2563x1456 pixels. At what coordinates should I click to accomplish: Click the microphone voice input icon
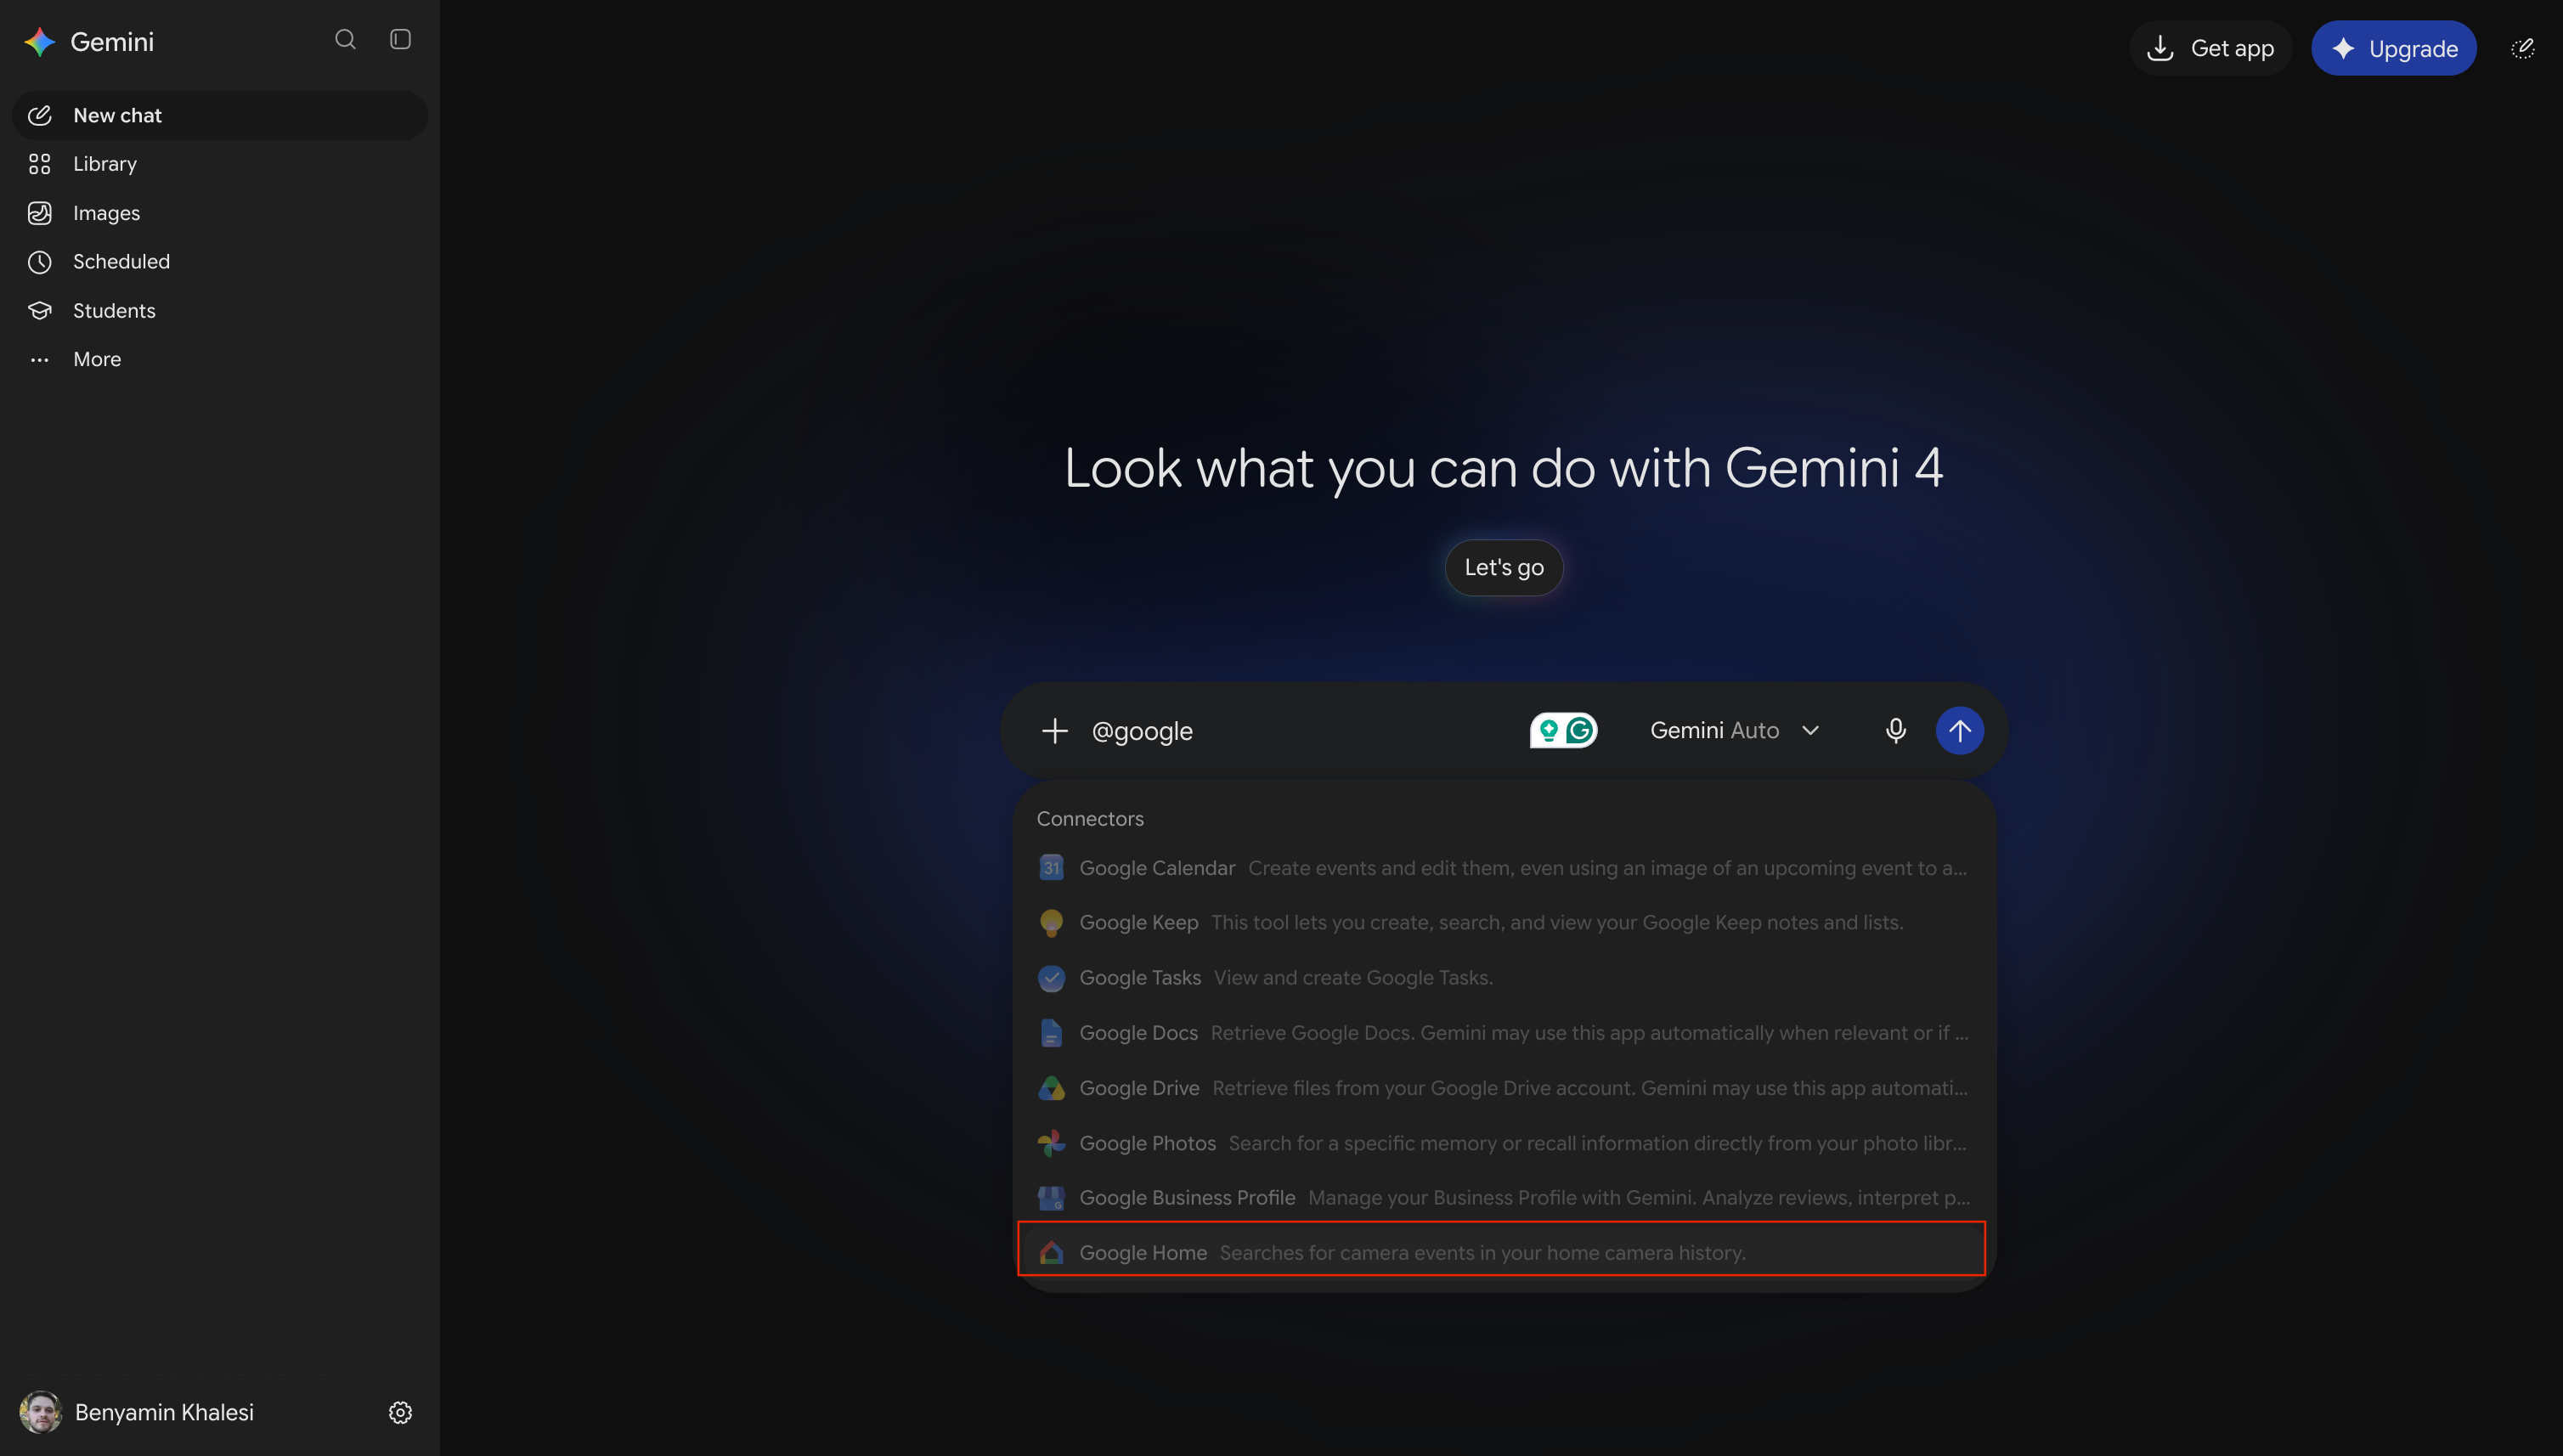click(1895, 731)
